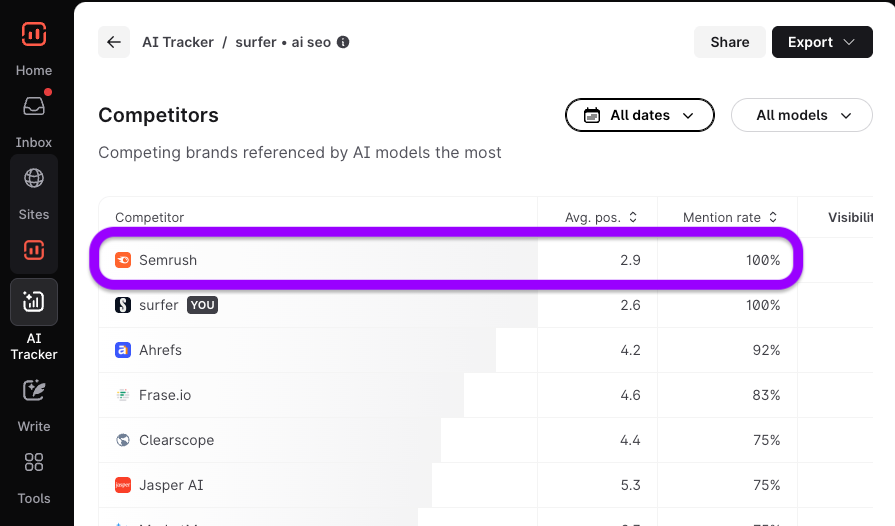This screenshot has width=895, height=526.
Task: Open the All dates dropdown
Action: (640, 115)
